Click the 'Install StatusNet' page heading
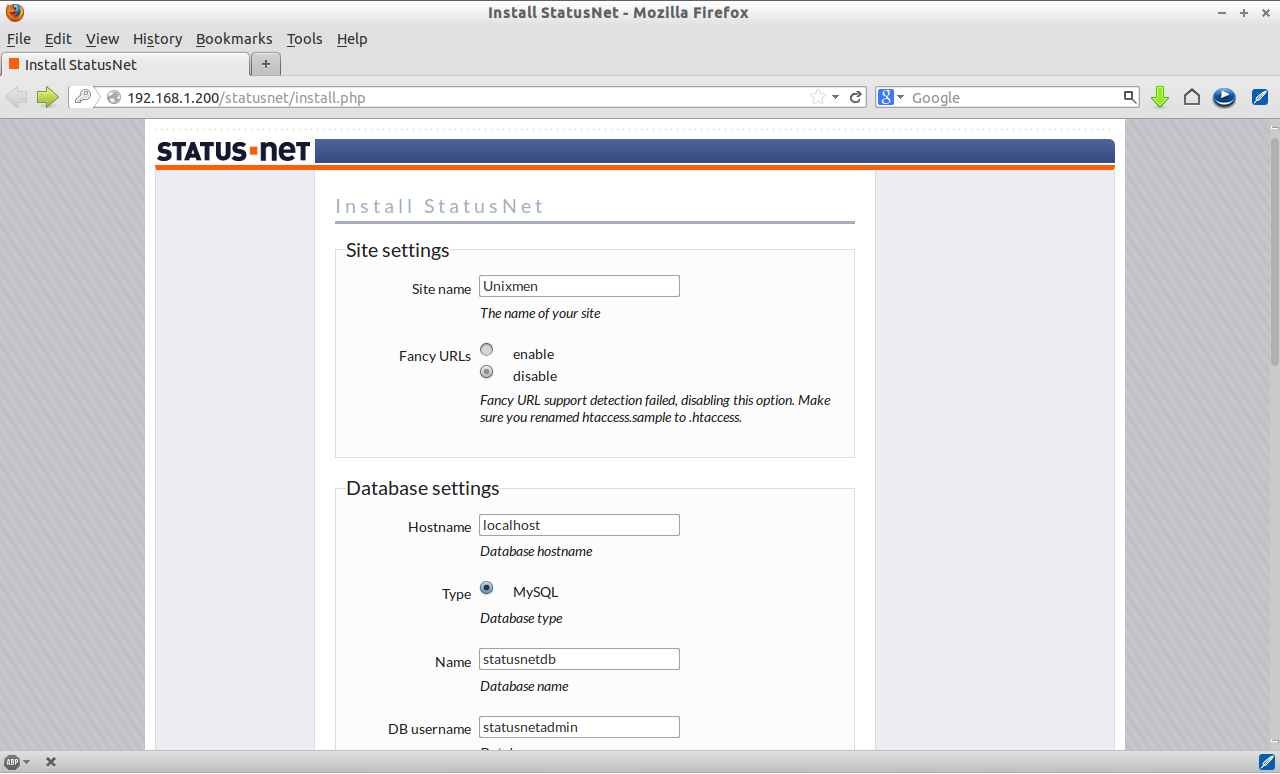Image resolution: width=1280 pixels, height=774 pixels. coord(439,206)
